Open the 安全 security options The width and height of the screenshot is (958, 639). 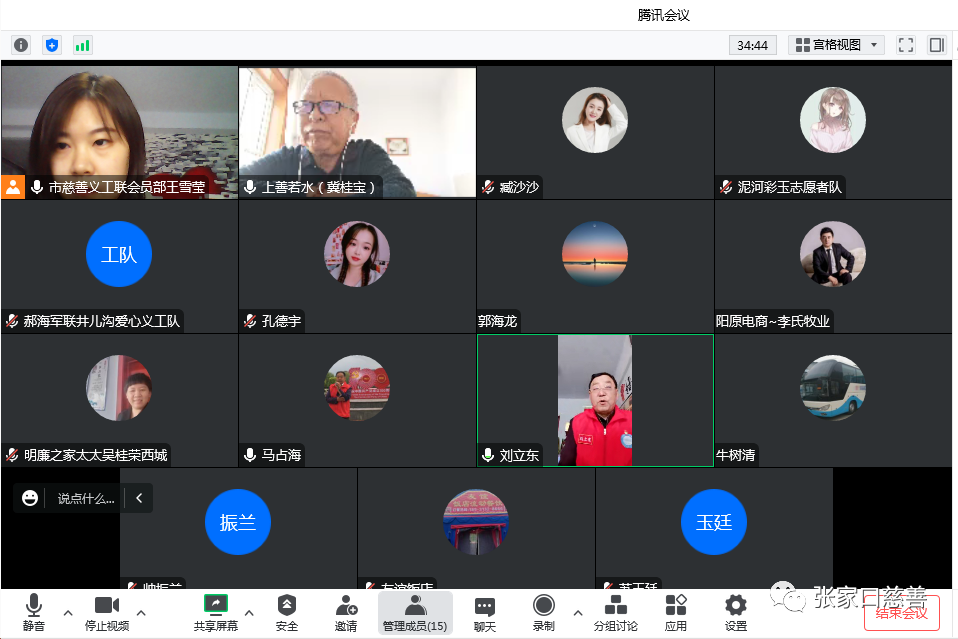point(287,613)
